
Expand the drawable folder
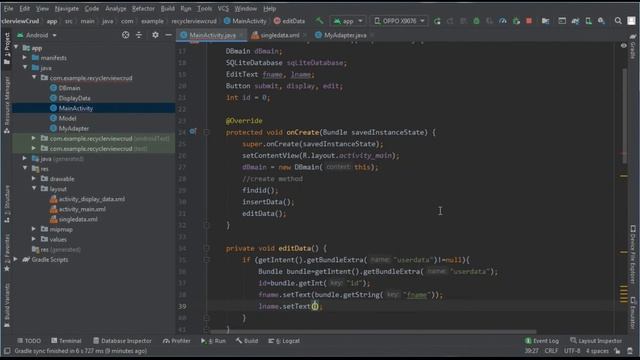34,179
